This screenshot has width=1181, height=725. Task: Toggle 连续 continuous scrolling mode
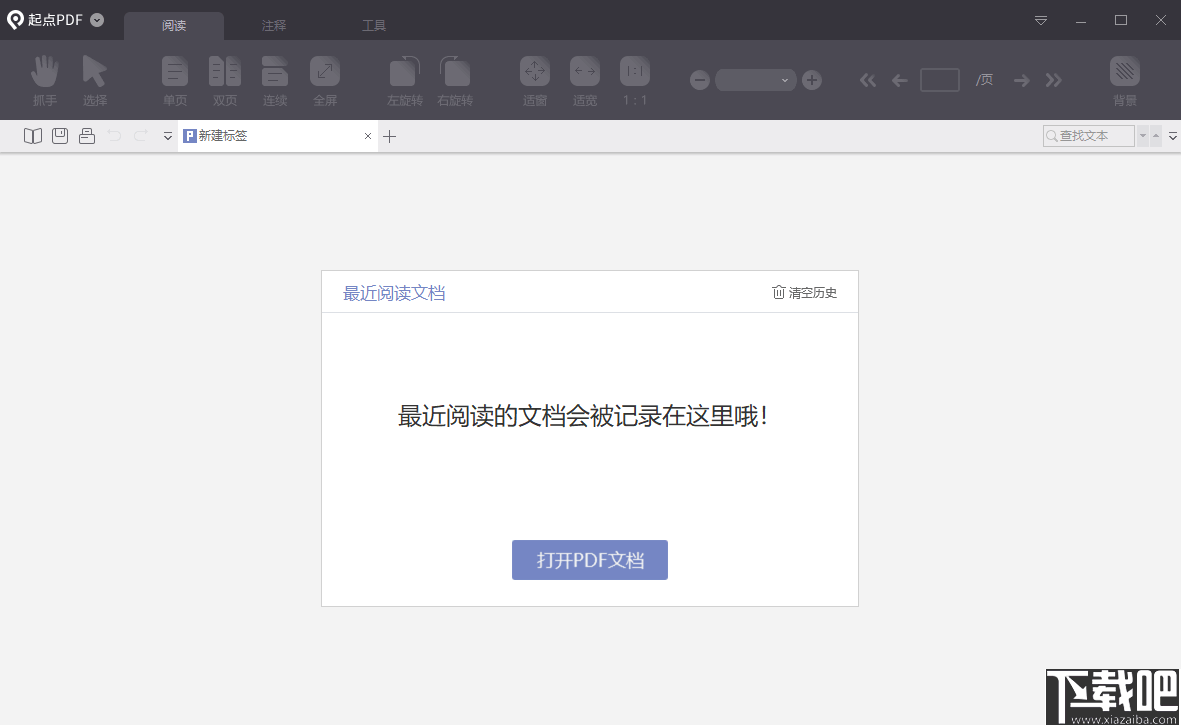[275, 80]
